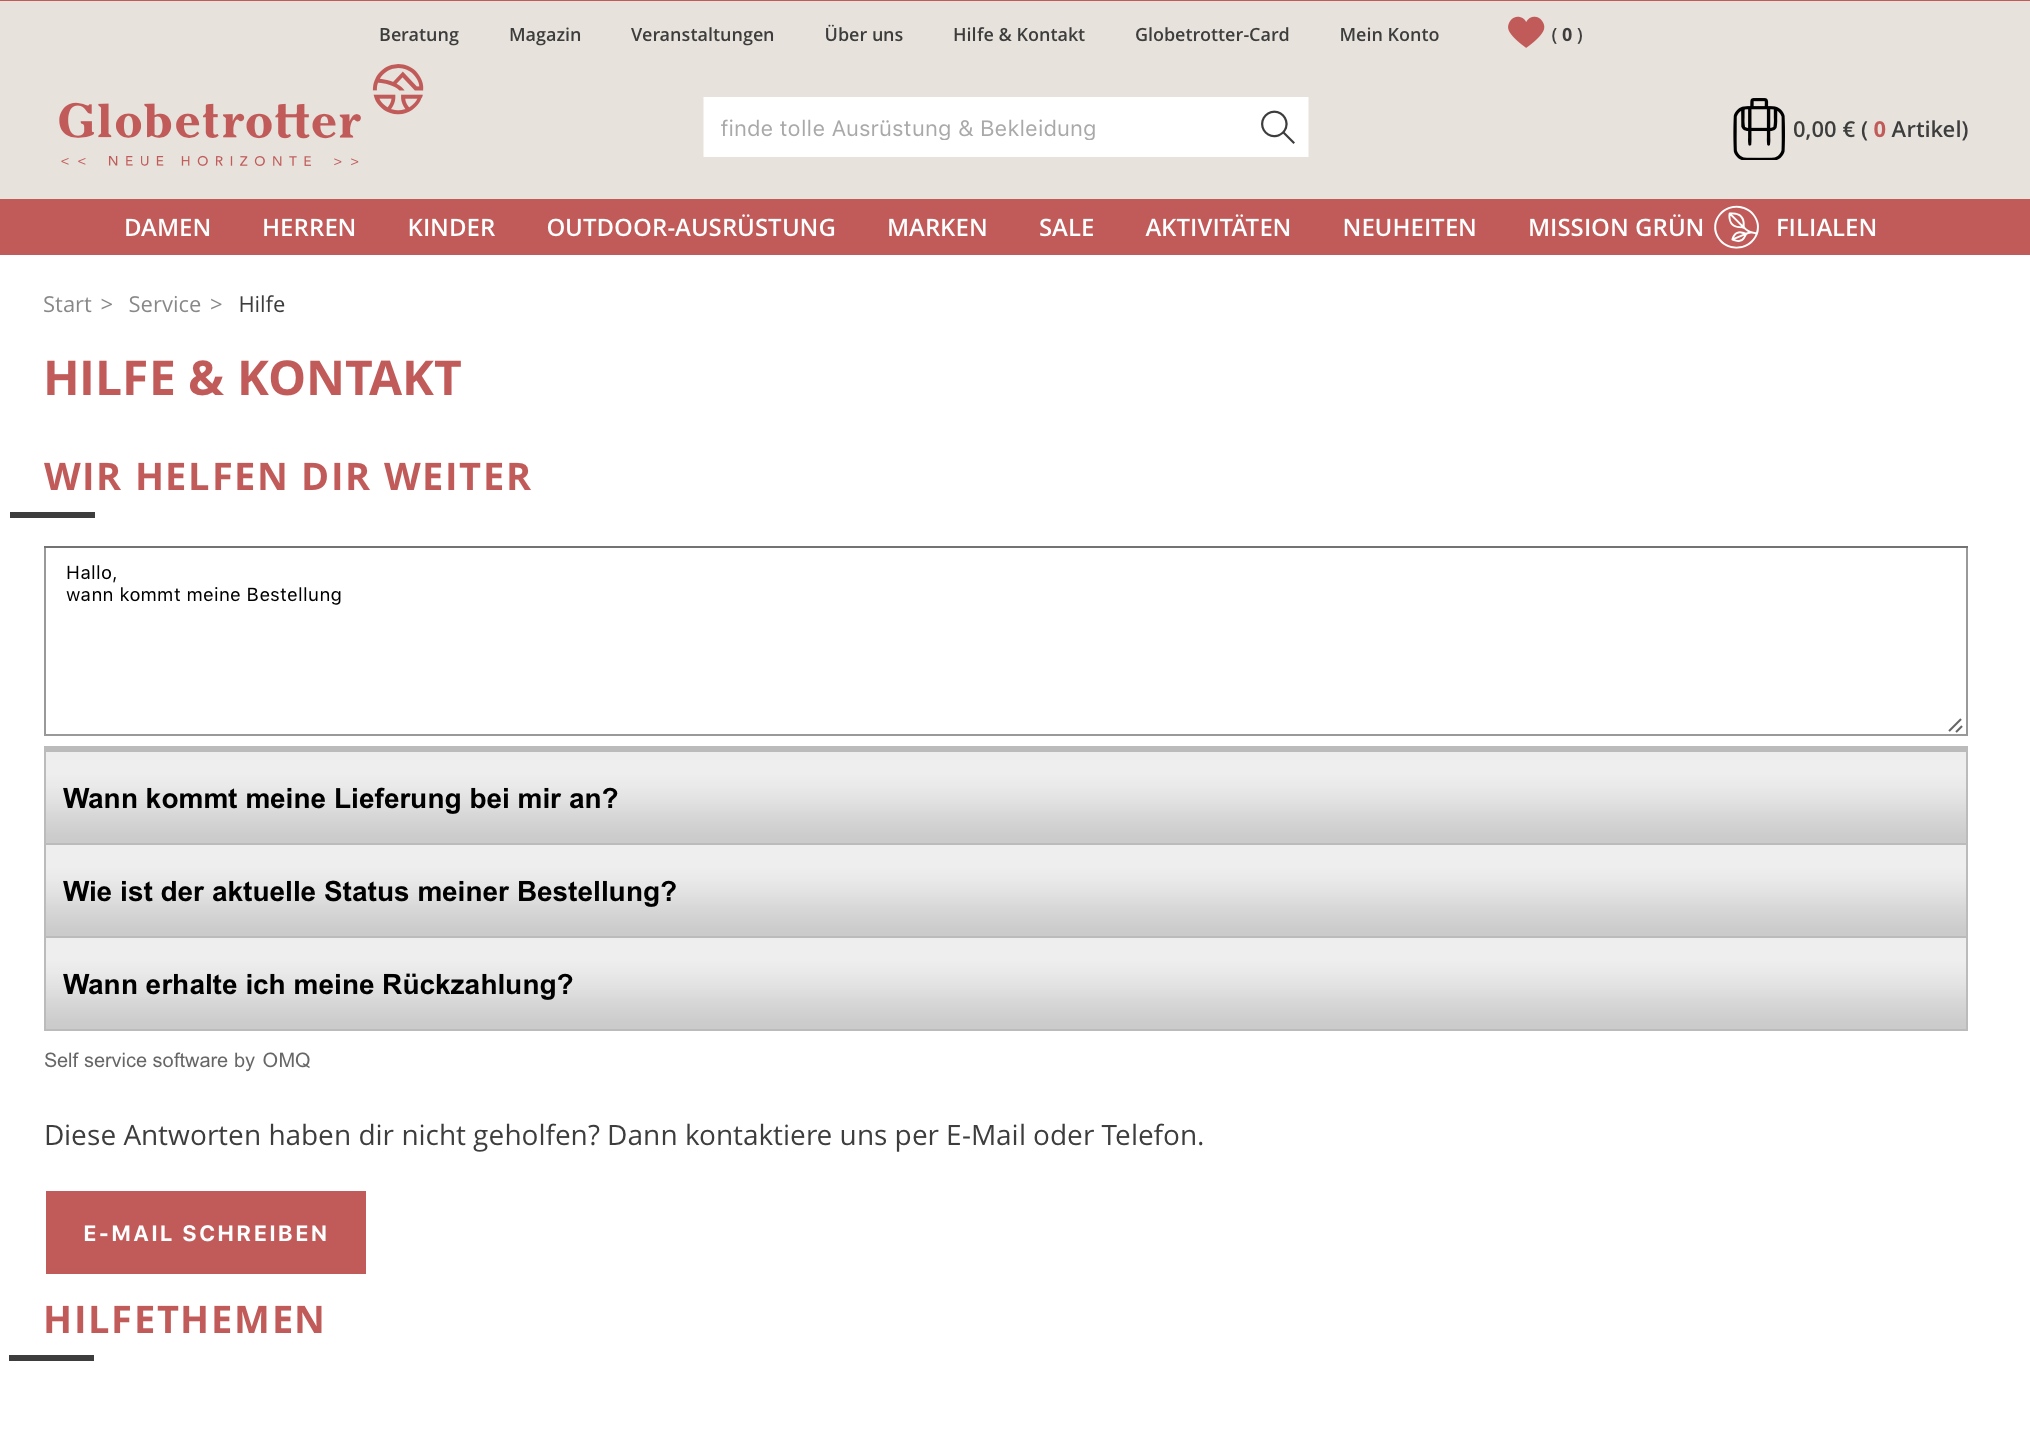
Task: Open Hilfe & Kontakt top link
Action: [1019, 35]
